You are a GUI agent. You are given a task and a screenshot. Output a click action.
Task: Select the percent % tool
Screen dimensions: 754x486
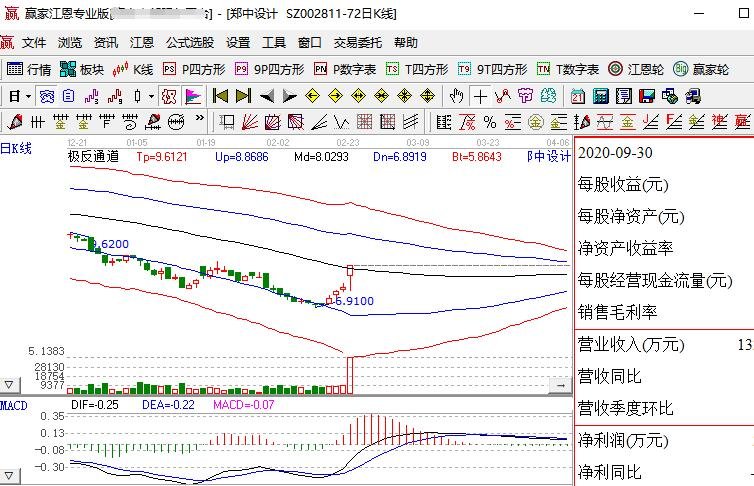click(x=490, y=122)
